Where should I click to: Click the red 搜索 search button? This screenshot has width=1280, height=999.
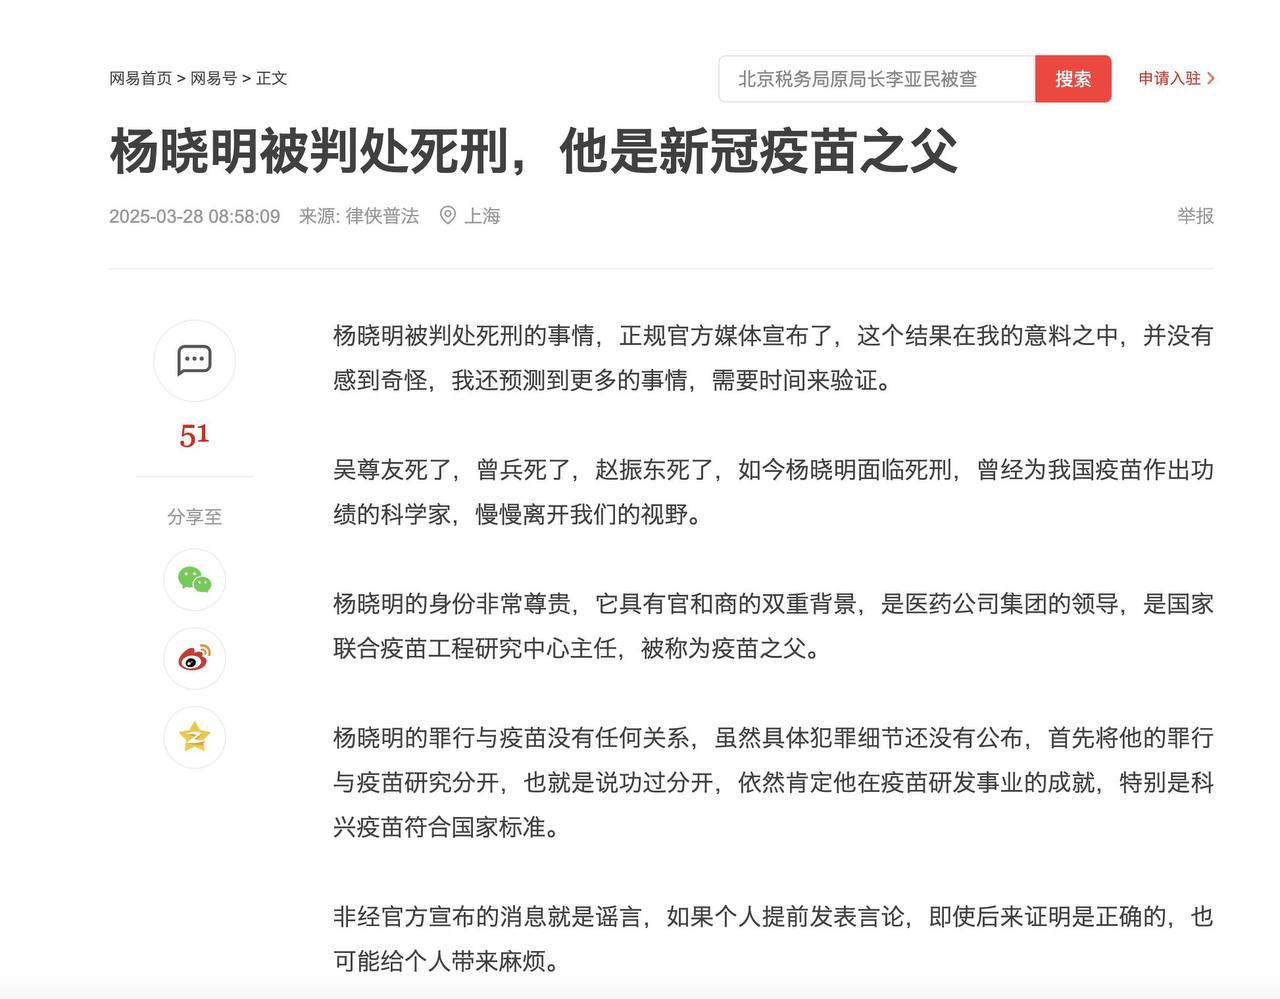point(1073,79)
